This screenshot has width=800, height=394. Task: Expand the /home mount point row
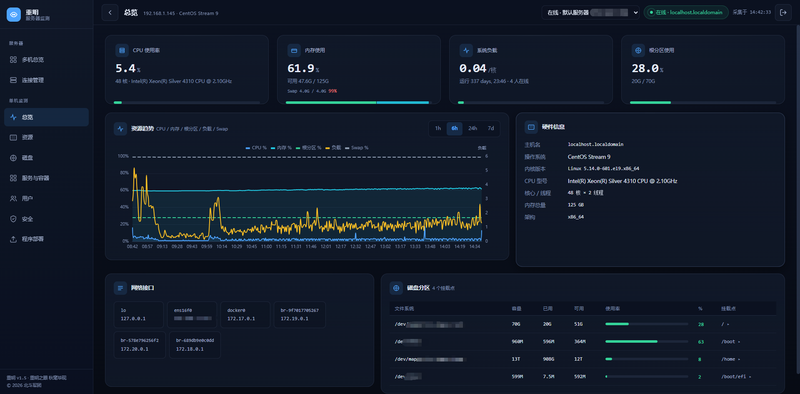click(x=731, y=359)
